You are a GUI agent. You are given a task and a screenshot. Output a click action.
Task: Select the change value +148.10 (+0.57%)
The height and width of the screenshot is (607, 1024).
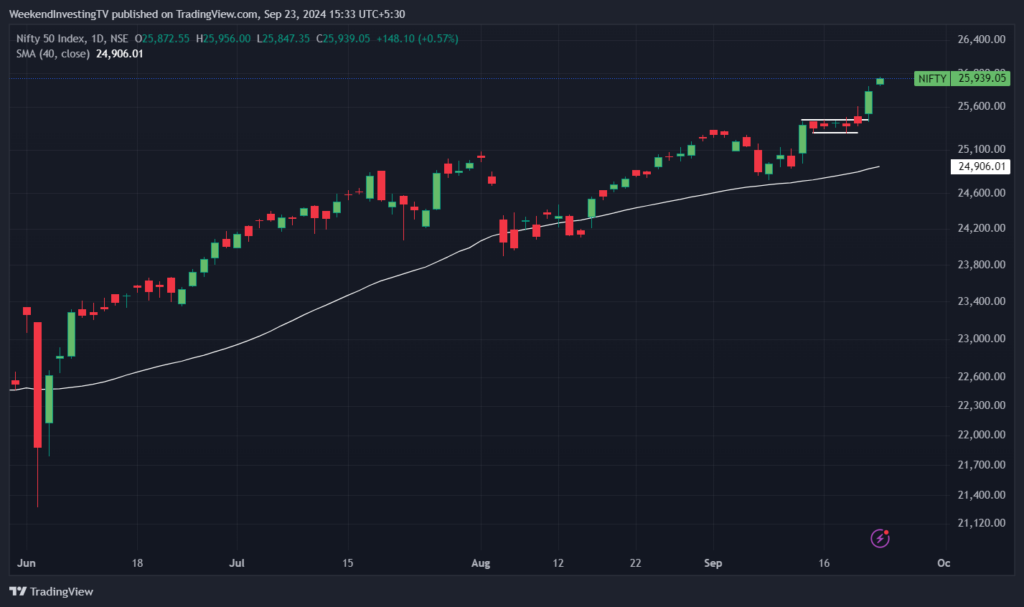tap(417, 39)
